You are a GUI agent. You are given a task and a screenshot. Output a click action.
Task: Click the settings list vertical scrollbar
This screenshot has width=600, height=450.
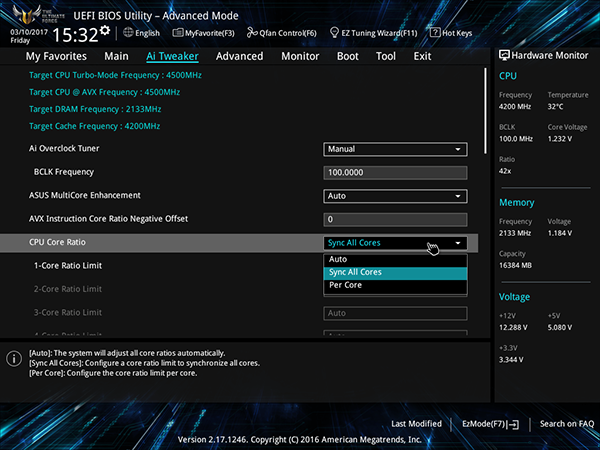pos(486,111)
